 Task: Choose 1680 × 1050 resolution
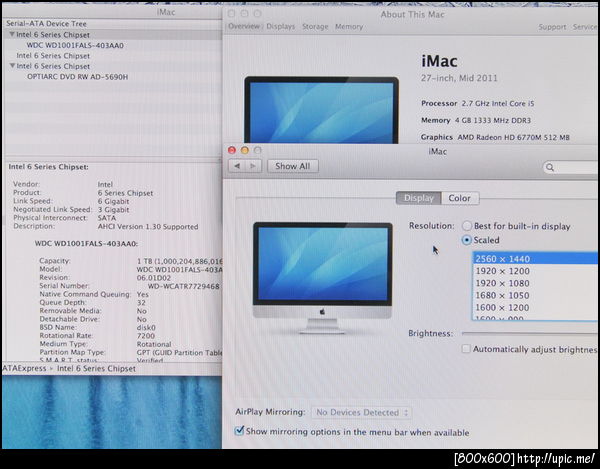(x=535, y=295)
